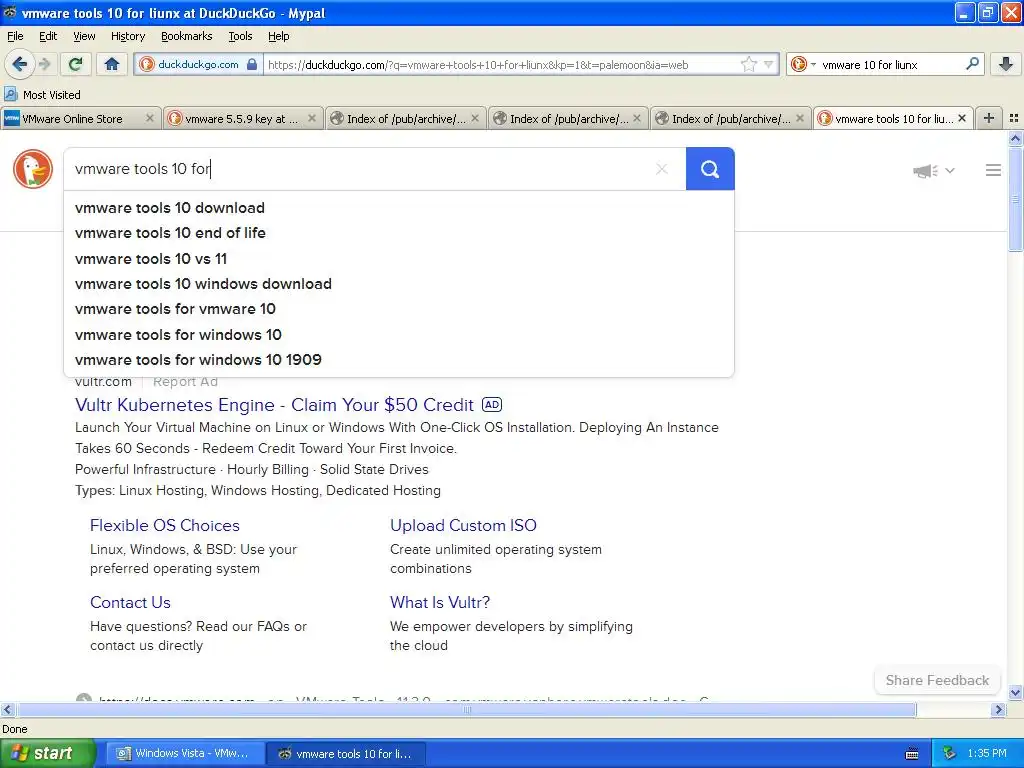Click vertical scrollbar up arrow
This screenshot has width=1024, height=768.
point(1015,138)
